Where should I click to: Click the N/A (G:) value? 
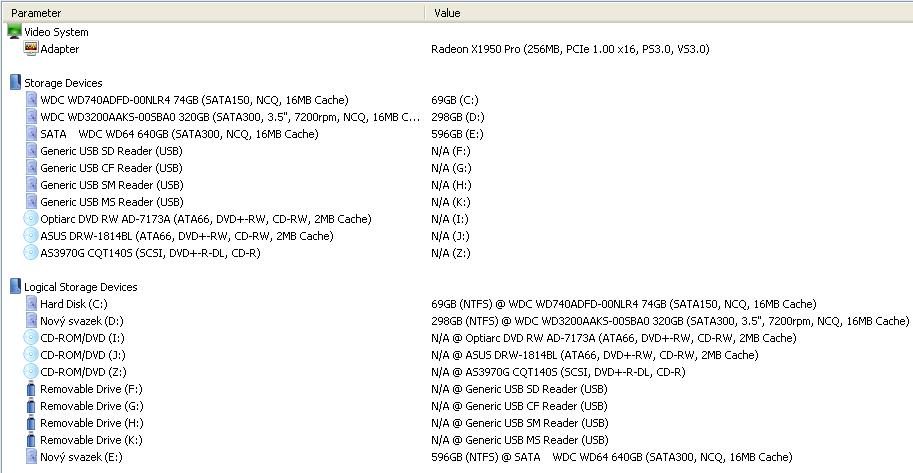click(451, 168)
